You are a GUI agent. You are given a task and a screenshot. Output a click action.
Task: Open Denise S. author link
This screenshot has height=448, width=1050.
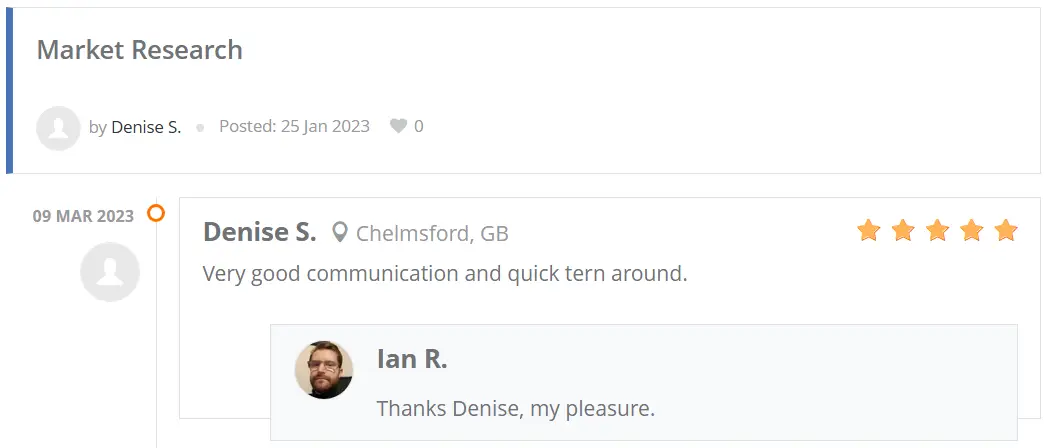click(x=146, y=127)
